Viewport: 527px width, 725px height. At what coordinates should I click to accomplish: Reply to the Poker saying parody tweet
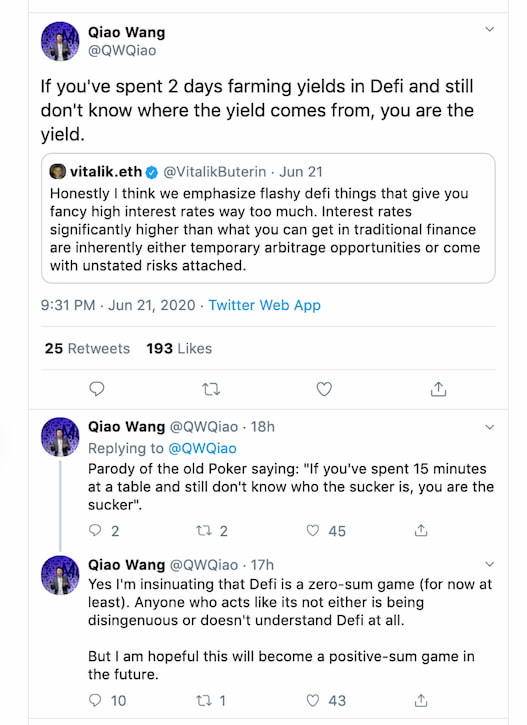click(95, 530)
